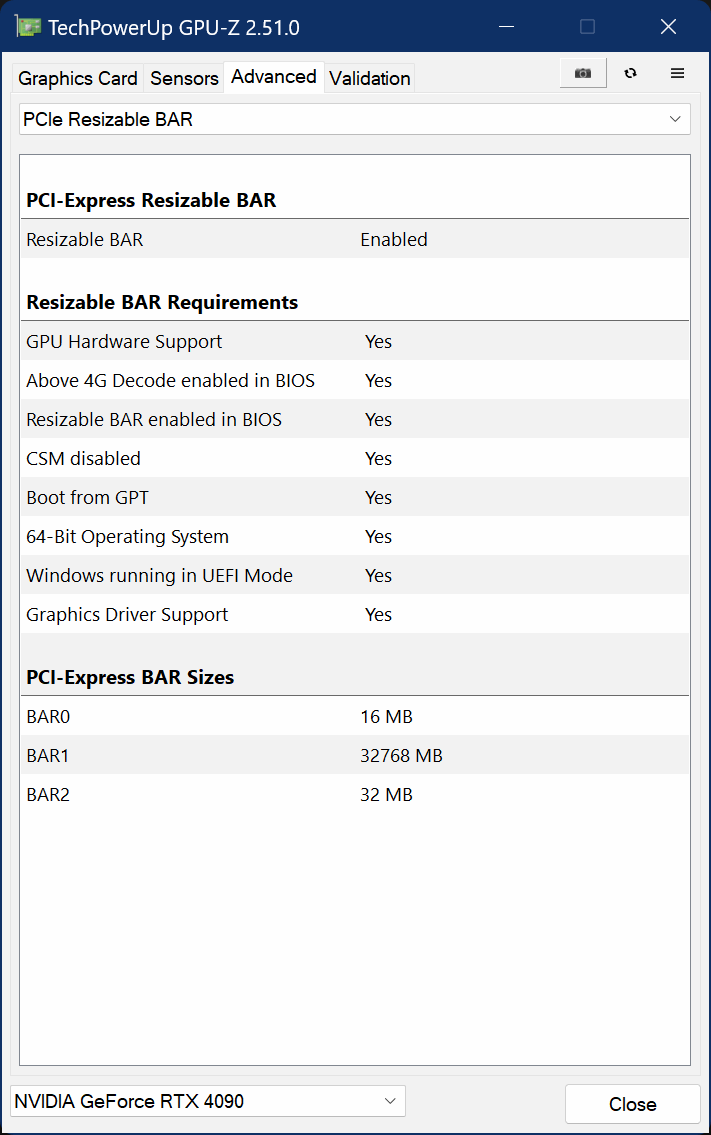711x1135 pixels.
Task: Open the hamburger menu icon
Action: (x=677, y=73)
